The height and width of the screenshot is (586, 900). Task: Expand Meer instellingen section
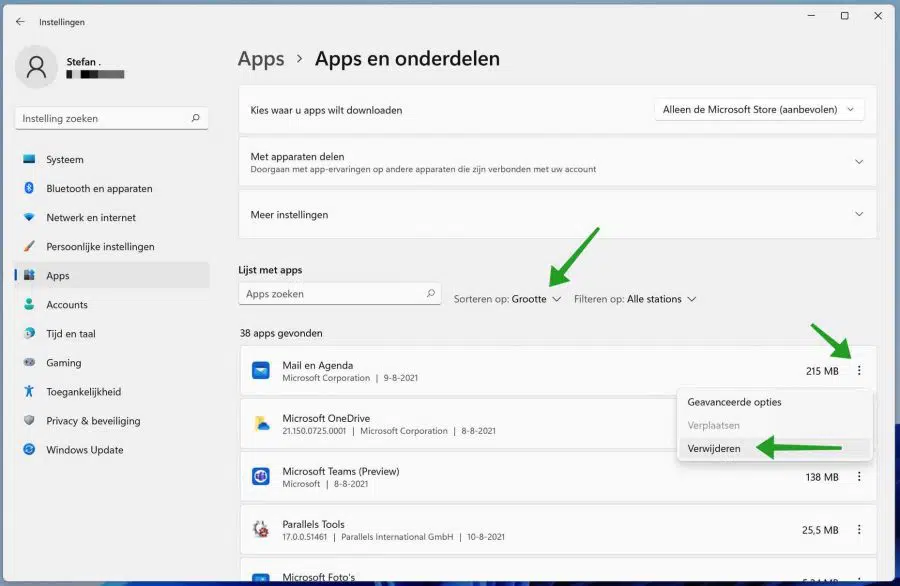pyautogui.click(x=859, y=214)
